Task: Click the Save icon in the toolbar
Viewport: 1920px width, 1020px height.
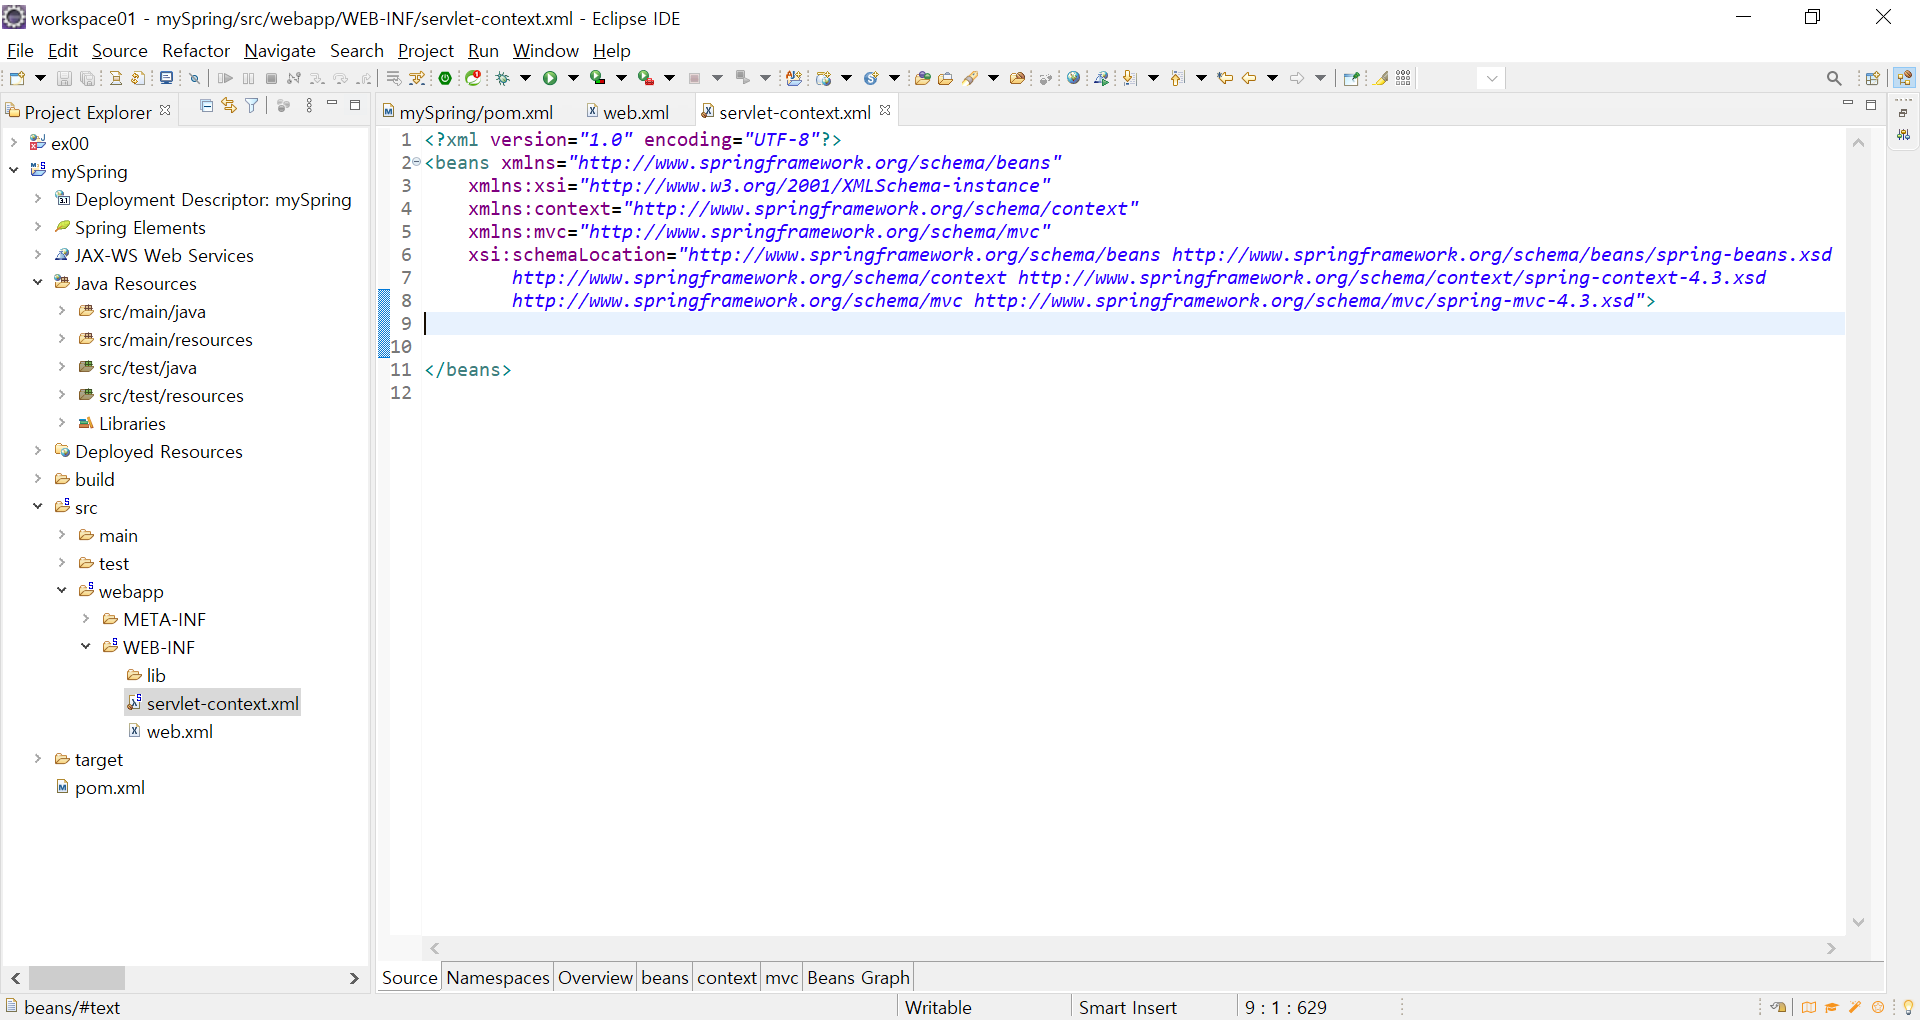Action: tap(64, 78)
